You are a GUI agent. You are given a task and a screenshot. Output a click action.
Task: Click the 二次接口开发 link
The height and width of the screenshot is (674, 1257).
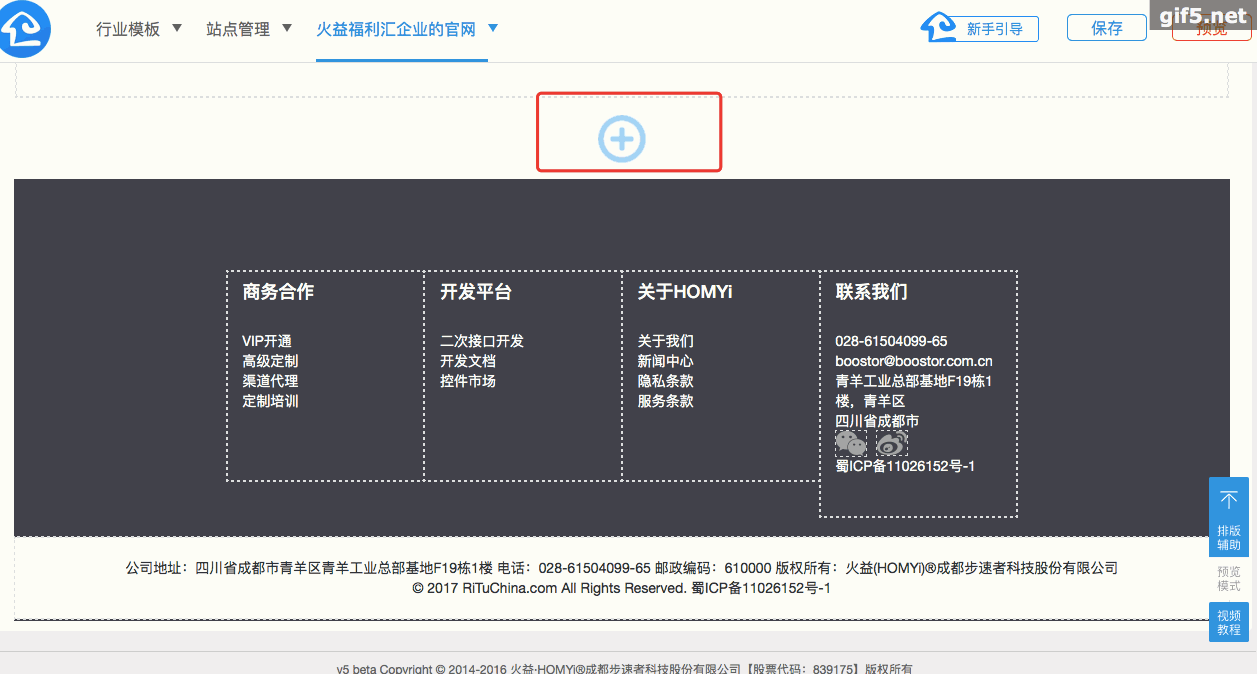(482, 341)
